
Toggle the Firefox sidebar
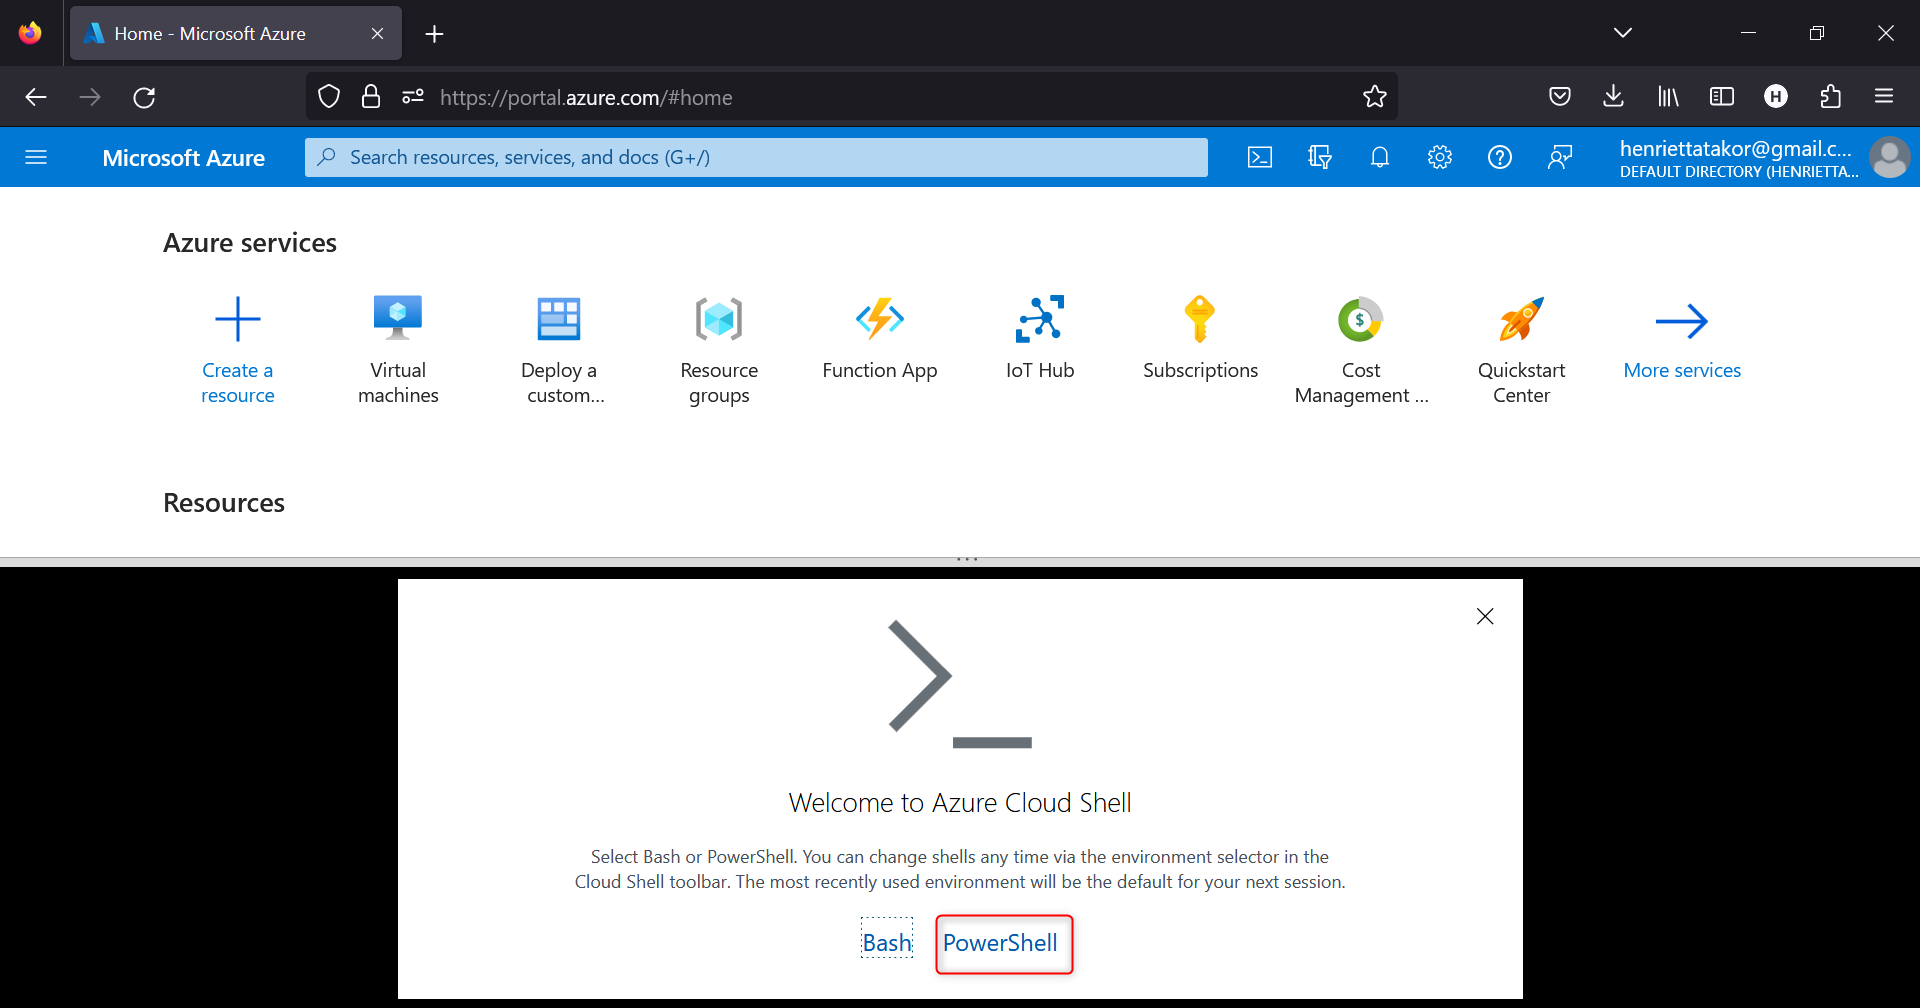[1722, 97]
